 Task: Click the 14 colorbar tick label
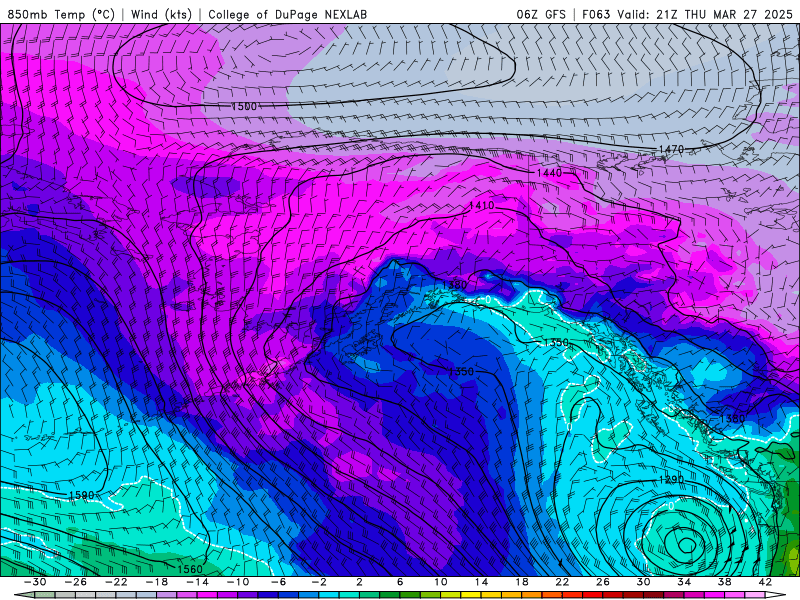coord(481,582)
